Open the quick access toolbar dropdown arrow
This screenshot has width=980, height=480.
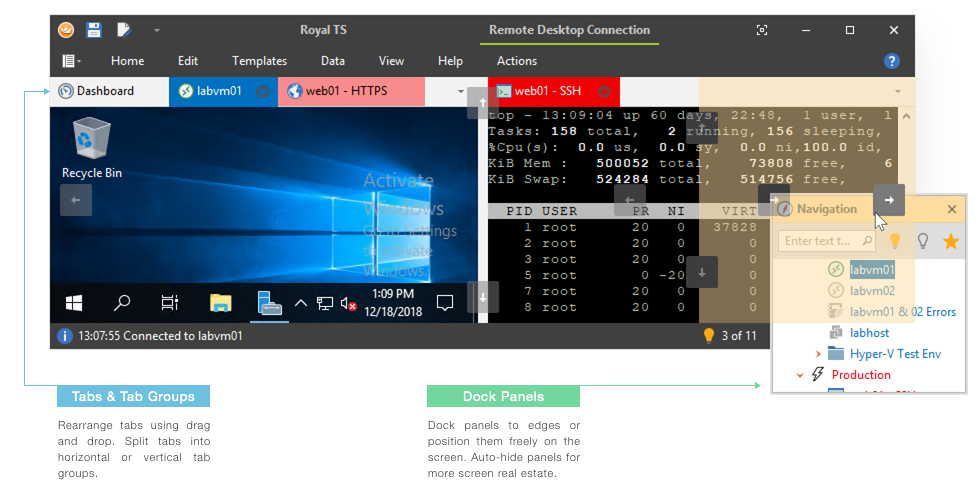pyautogui.click(x=156, y=31)
